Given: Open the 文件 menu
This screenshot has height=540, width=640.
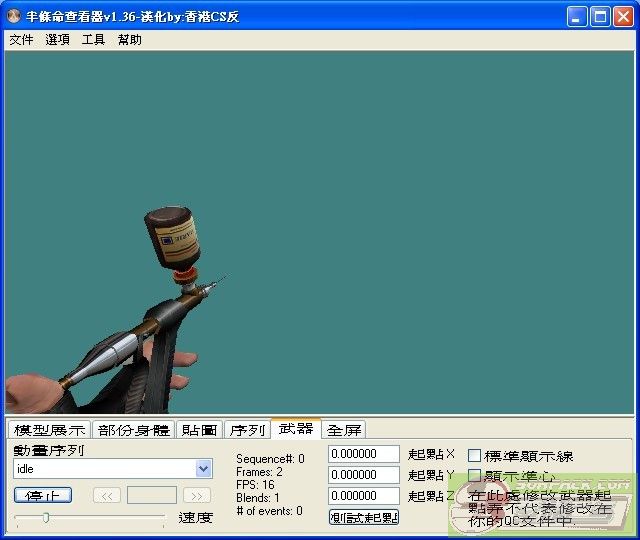Looking at the screenshot, I should pyautogui.click(x=21, y=40).
